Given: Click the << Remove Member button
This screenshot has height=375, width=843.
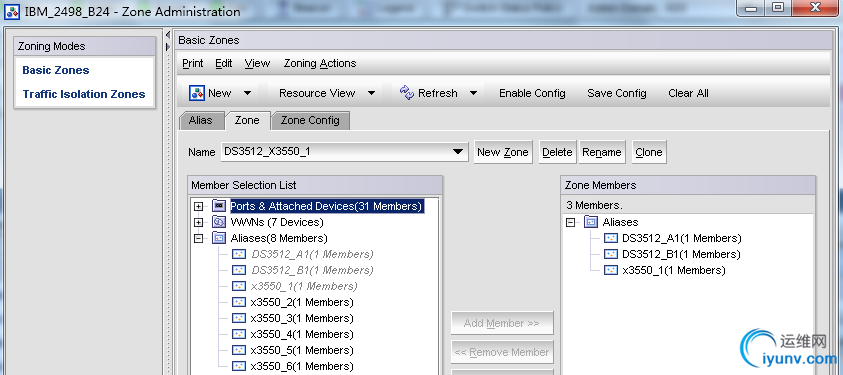Looking at the screenshot, I should point(502,352).
